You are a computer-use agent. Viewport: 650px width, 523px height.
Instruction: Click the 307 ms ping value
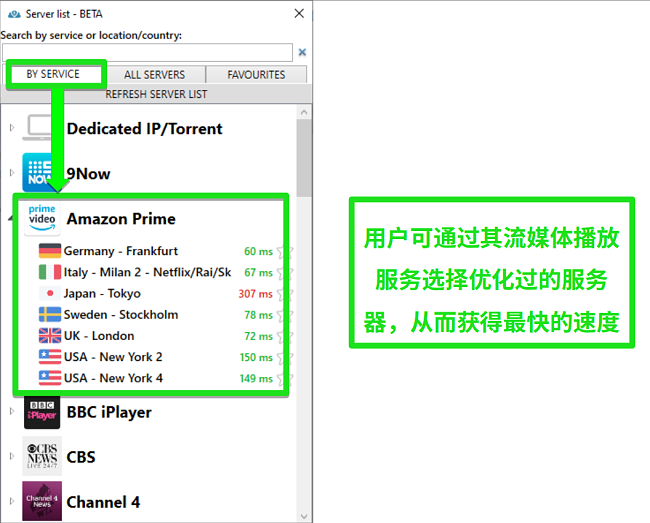click(255, 294)
